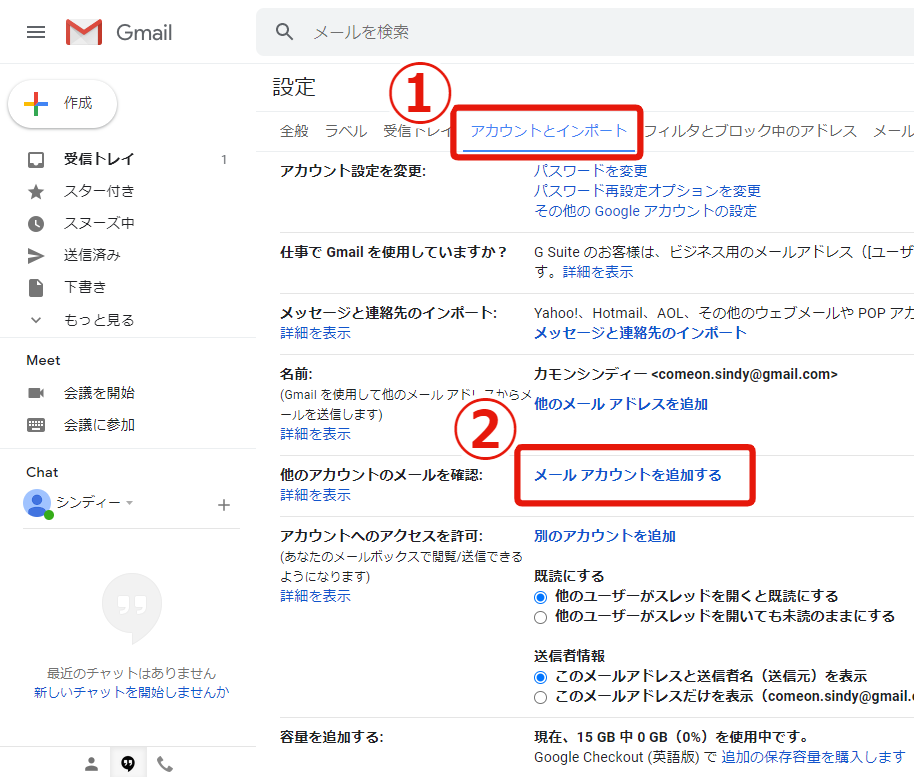This screenshot has height=777, width=914.
Task: Click the 作成 compose button
Action: 63,103
